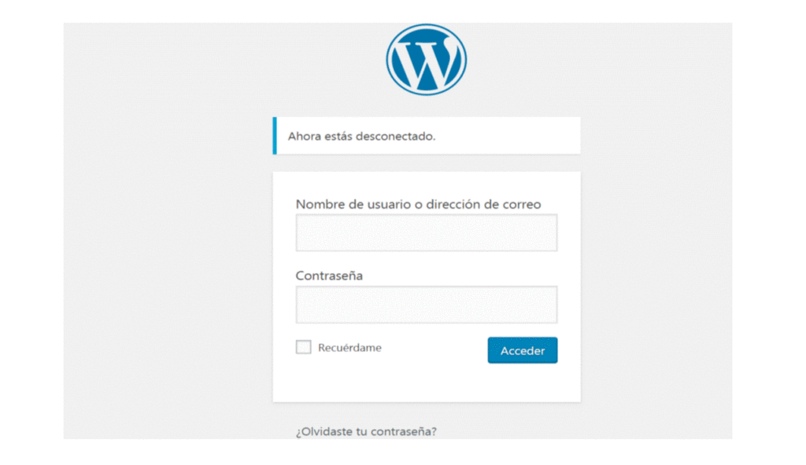Screen dimensions: 806x465
Task: Focus the Contraseña input field
Action: [426, 305]
